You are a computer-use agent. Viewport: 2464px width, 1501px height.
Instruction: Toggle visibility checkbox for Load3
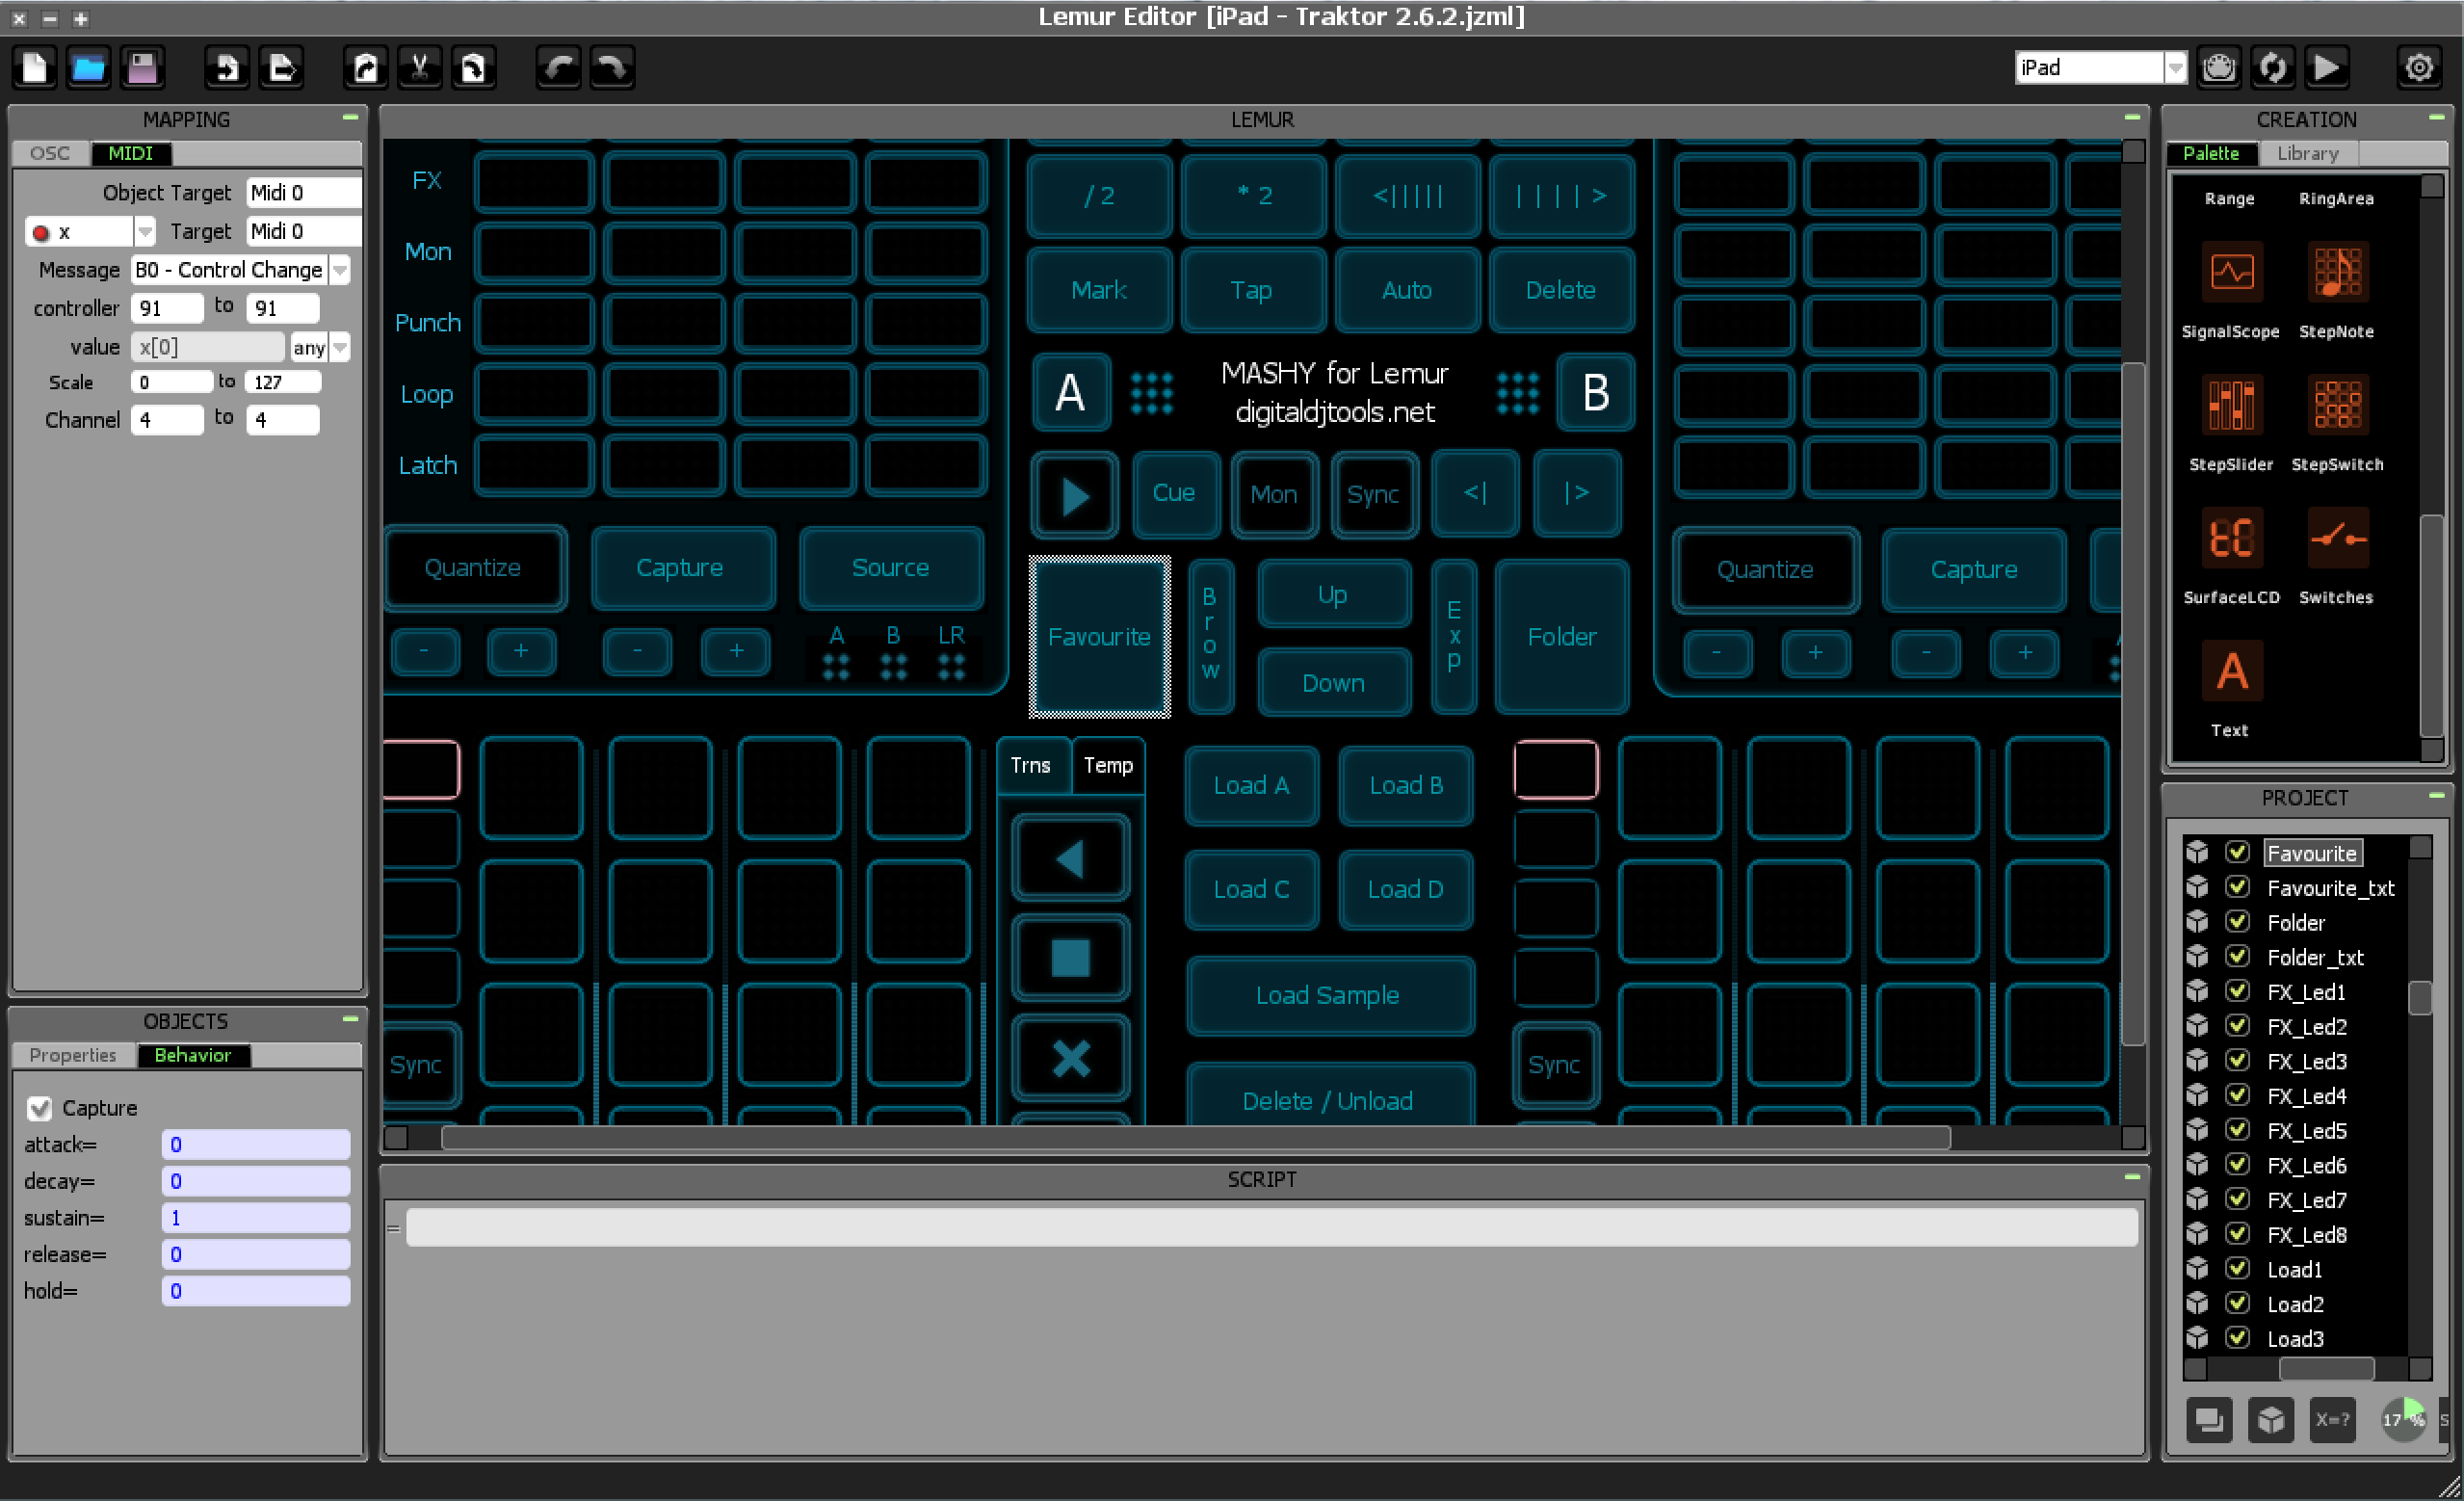2237,1338
